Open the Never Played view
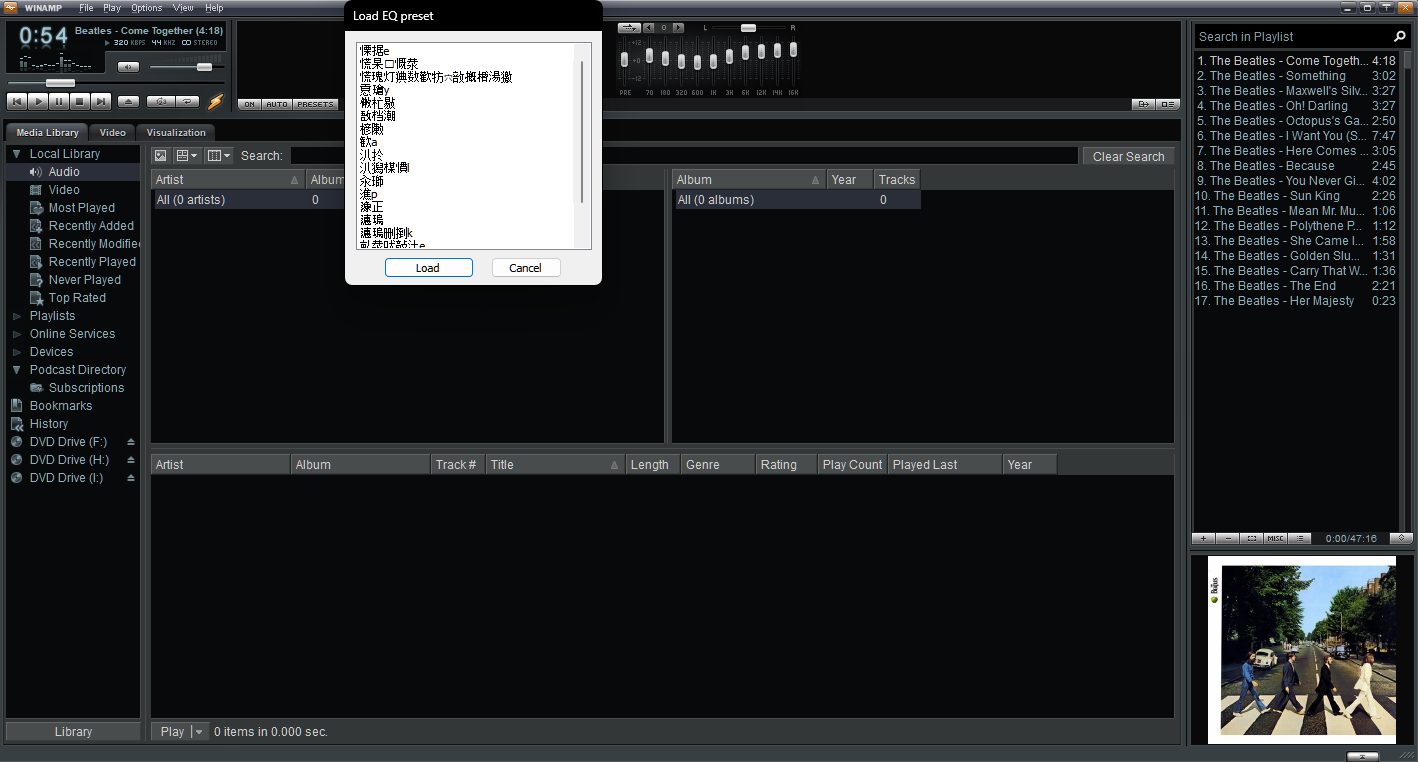The image size is (1418, 762). [x=85, y=280]
